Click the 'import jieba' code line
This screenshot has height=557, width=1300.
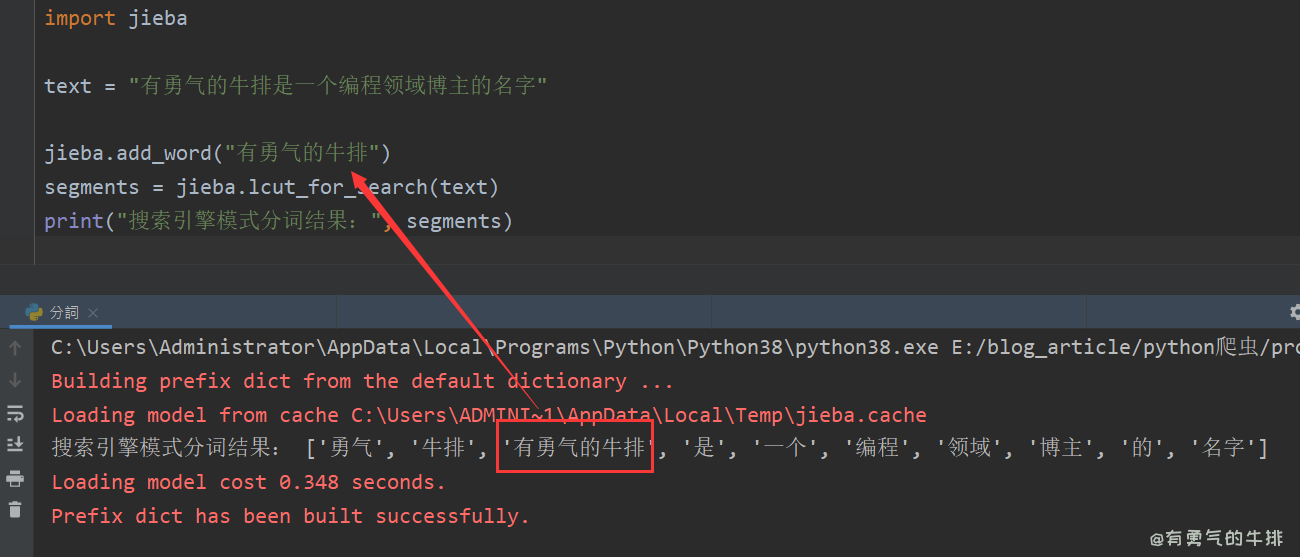tap(115, 18)
